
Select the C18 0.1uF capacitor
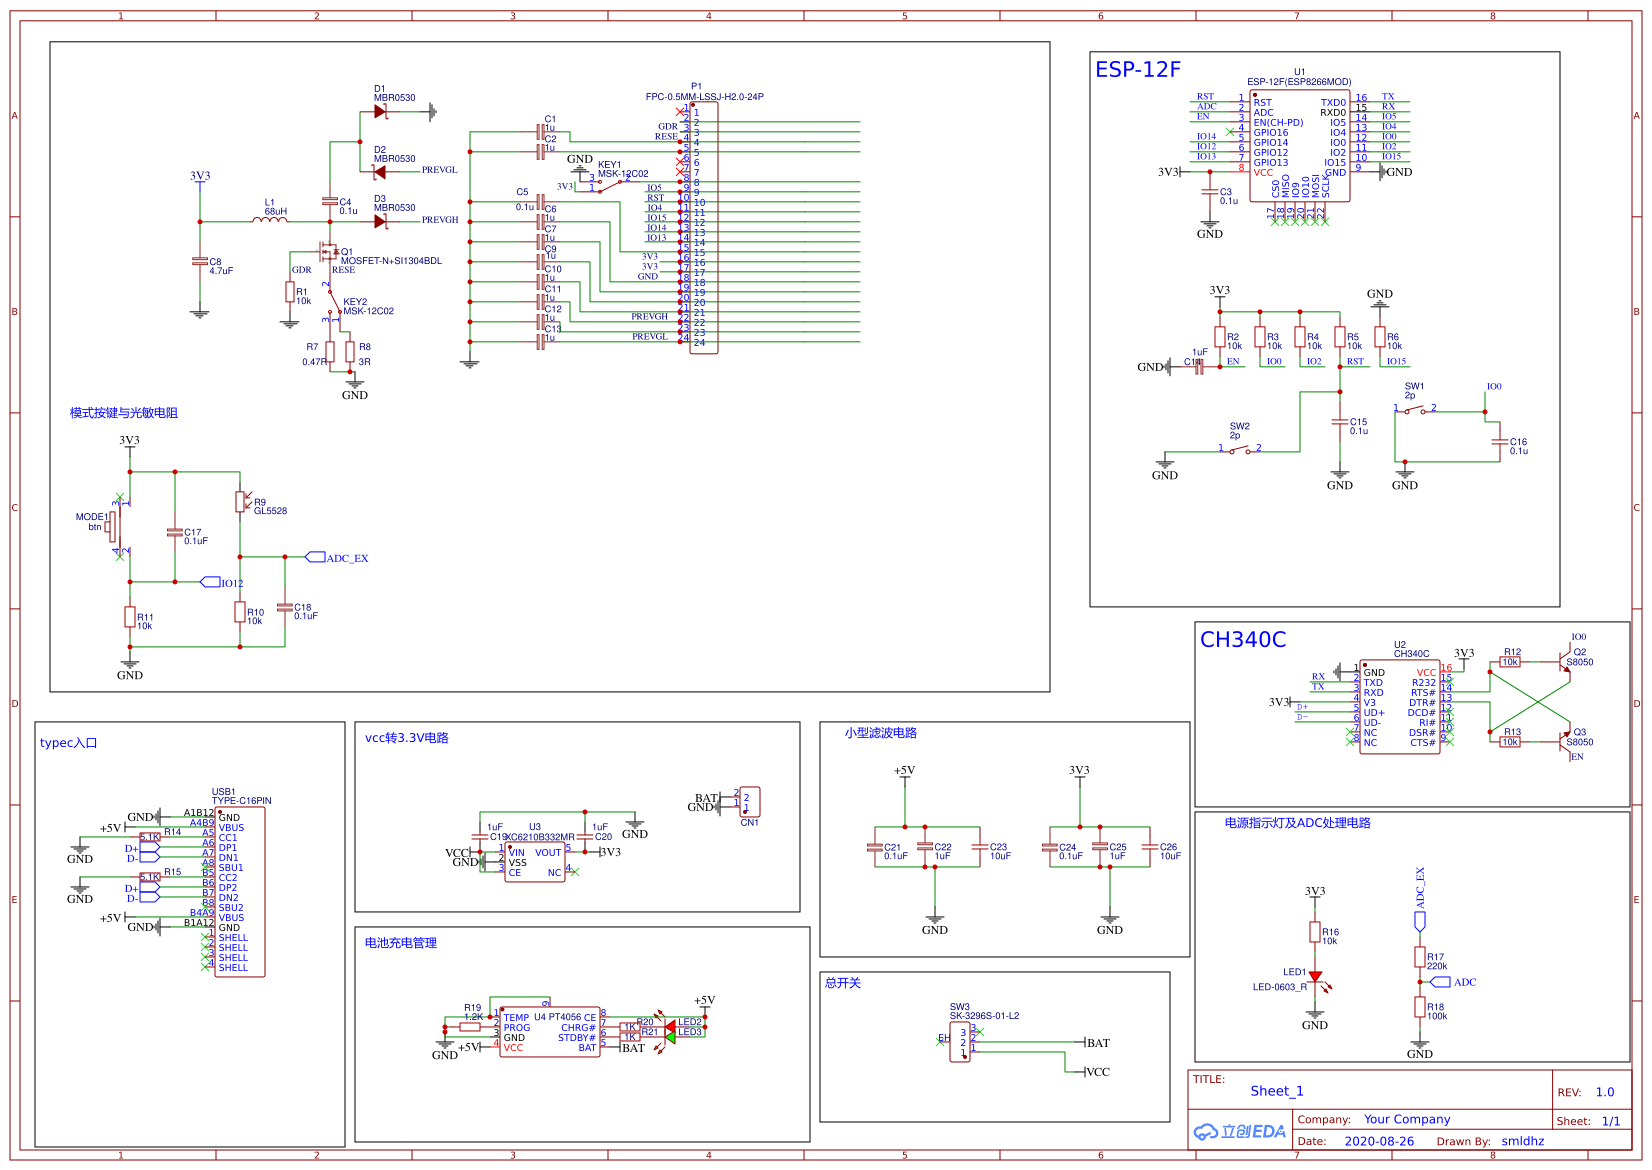pos(285,607)
